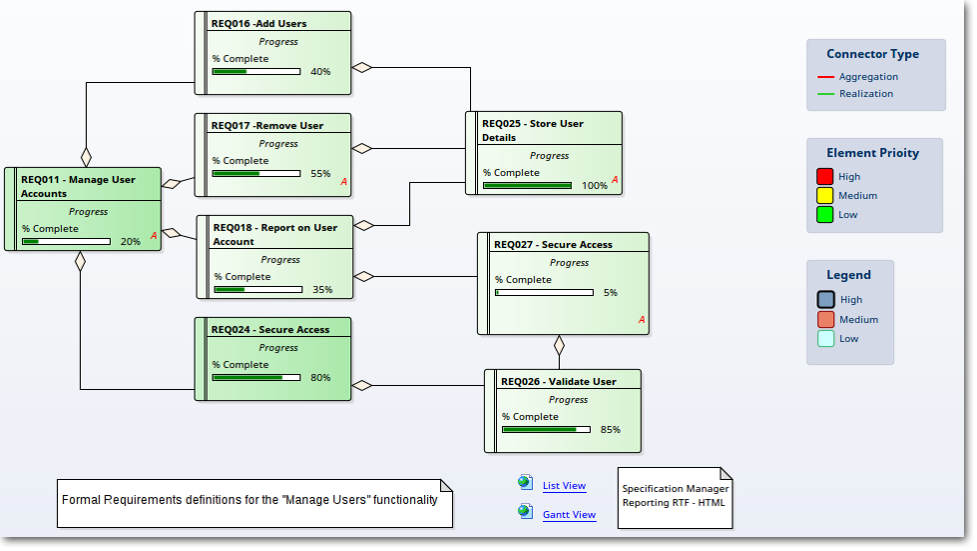Click the green Low priority swatch
The width and height of the screenshot is (977, 551).
[x=825, y=214]
